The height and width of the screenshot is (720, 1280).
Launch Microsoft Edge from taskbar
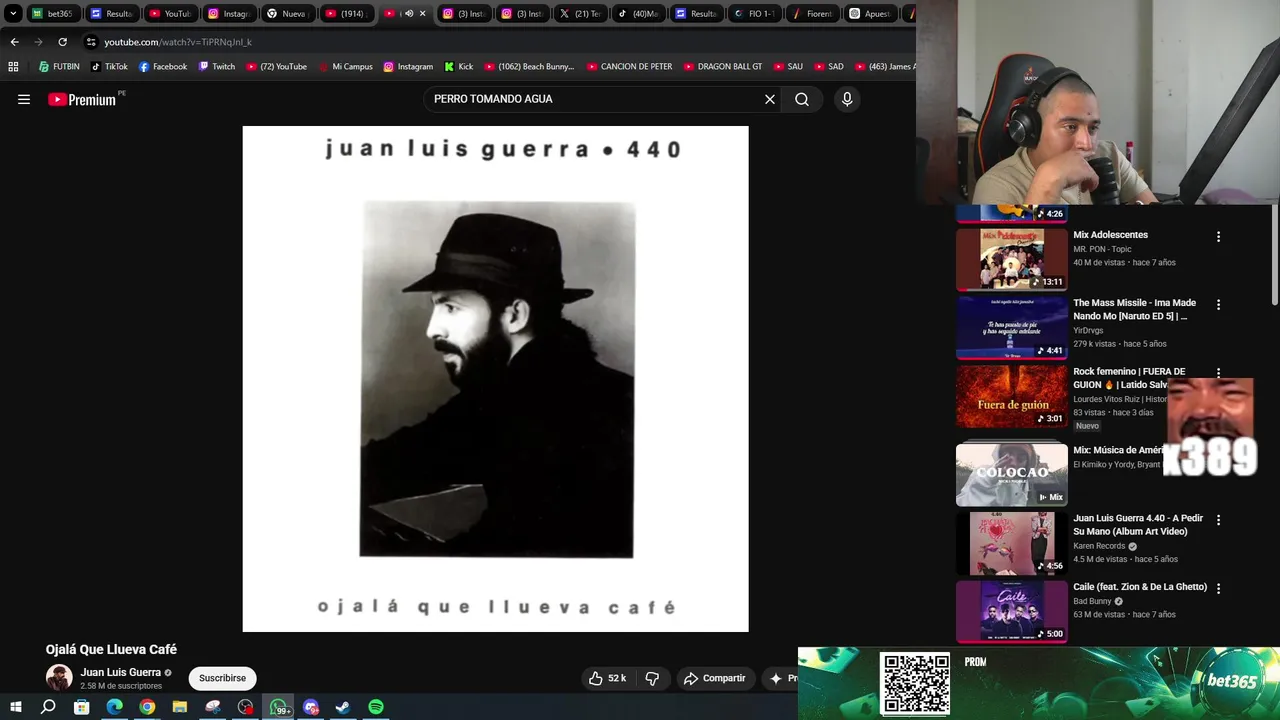pos(114,707)
